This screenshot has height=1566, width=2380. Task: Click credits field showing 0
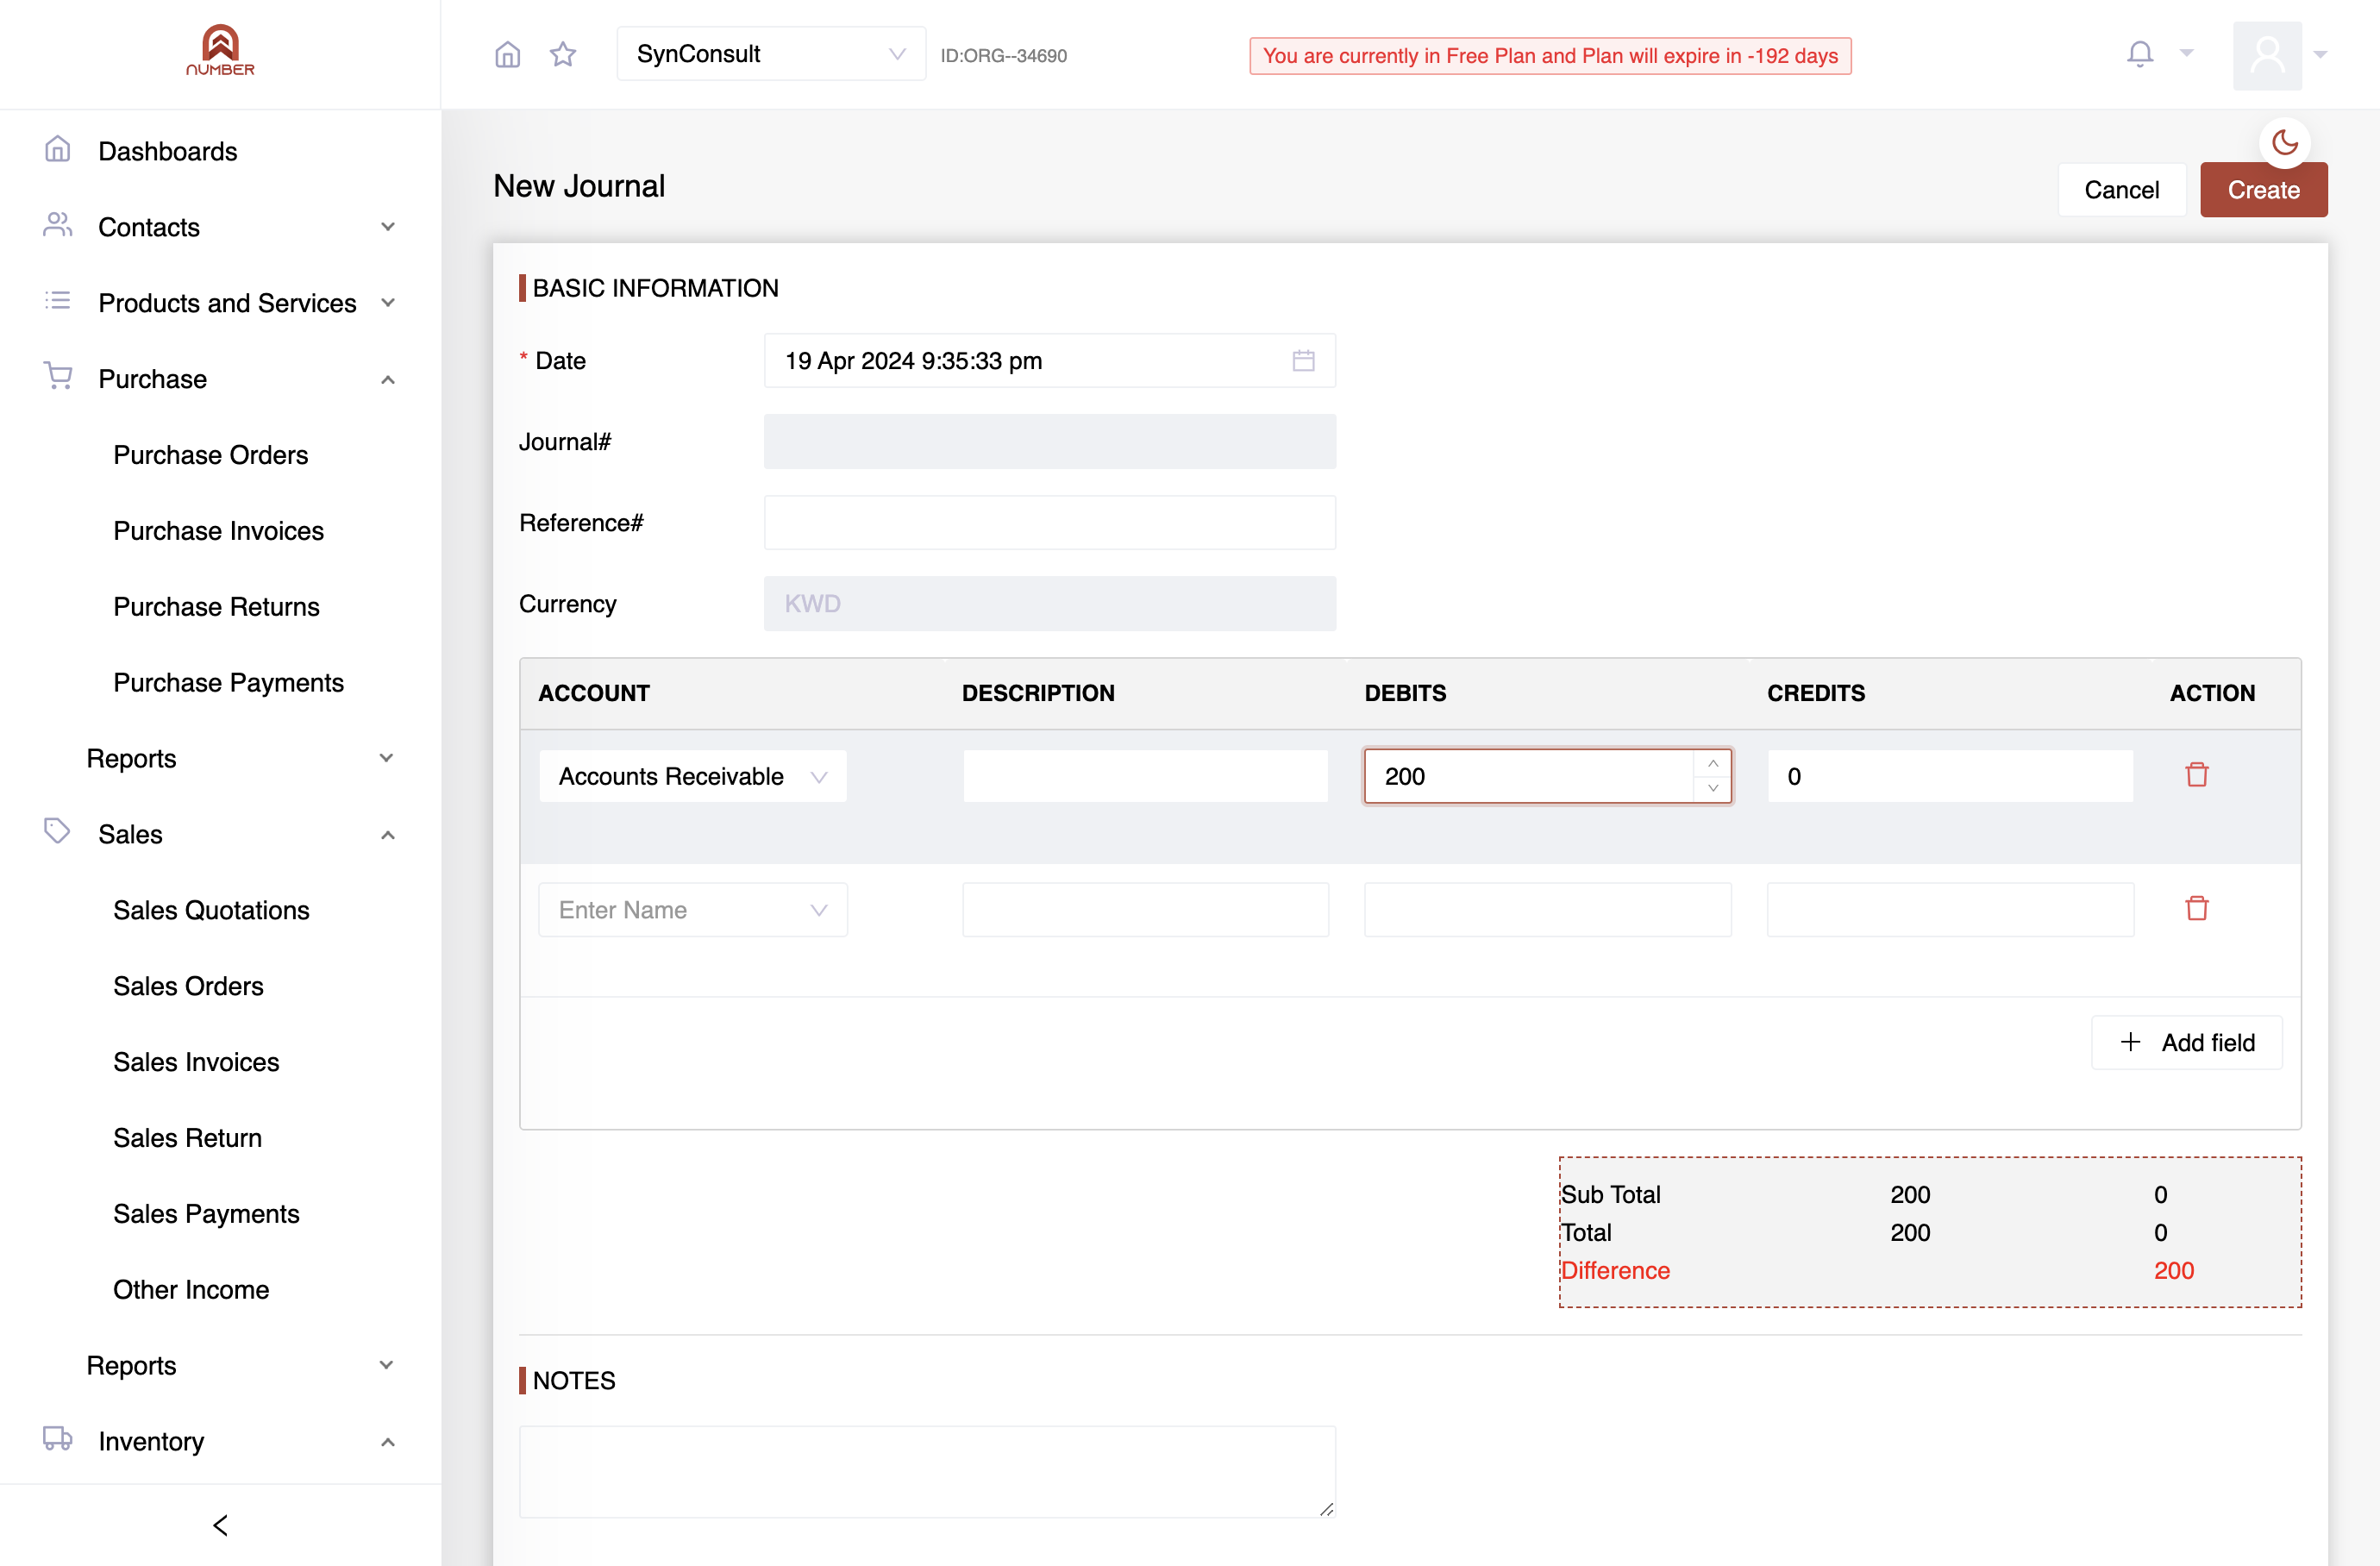[1950, 776]
